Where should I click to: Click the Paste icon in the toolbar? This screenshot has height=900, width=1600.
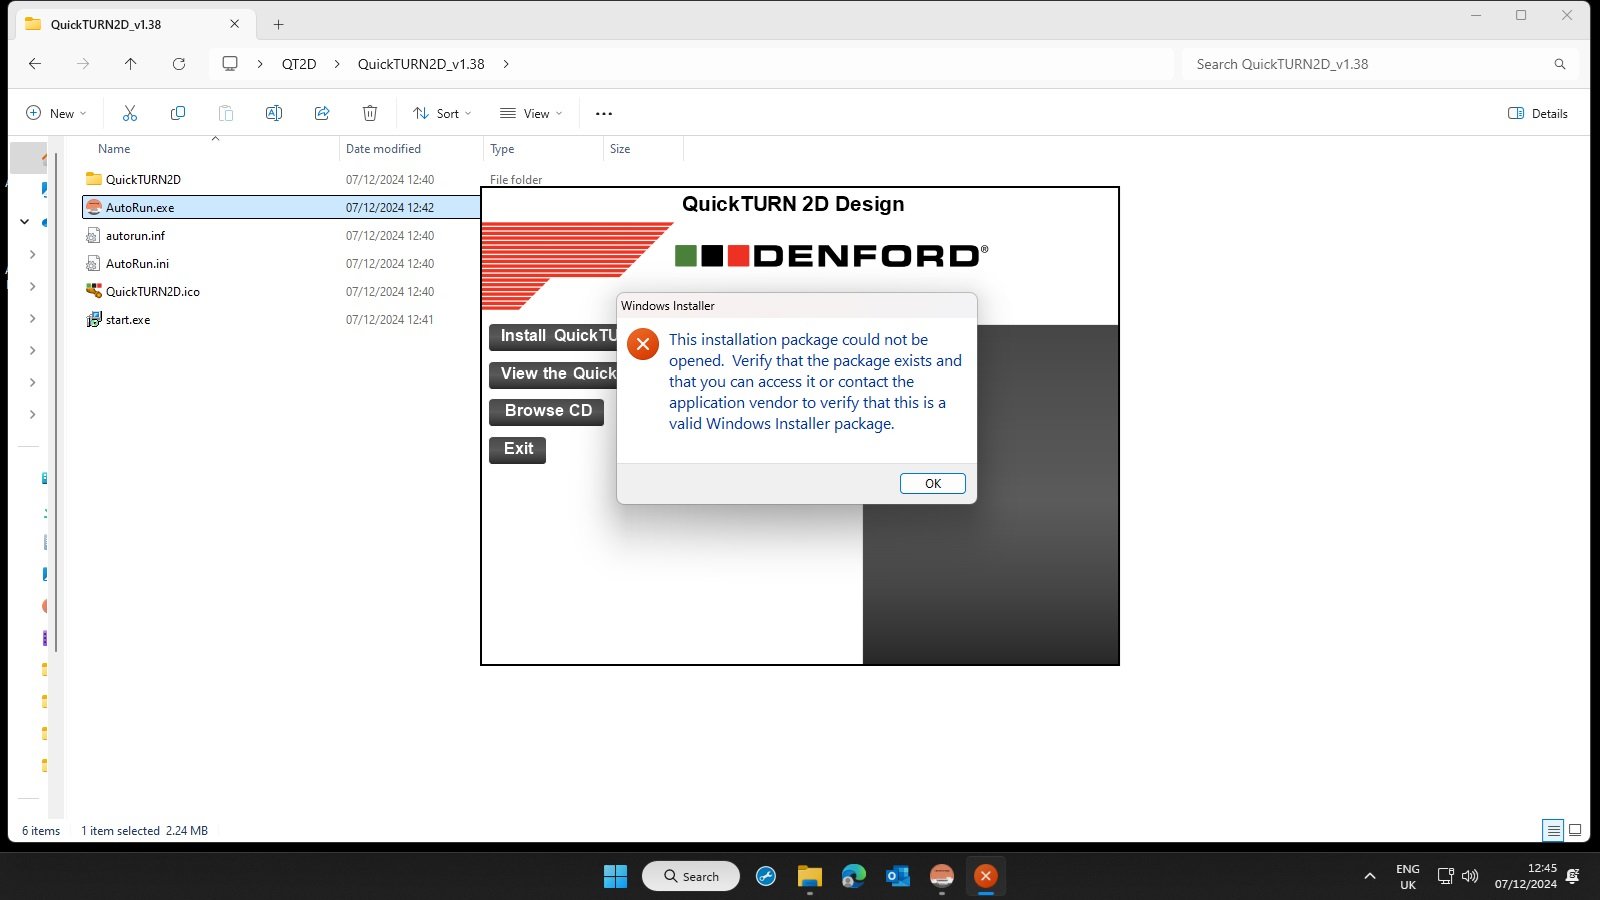(226, 113)
